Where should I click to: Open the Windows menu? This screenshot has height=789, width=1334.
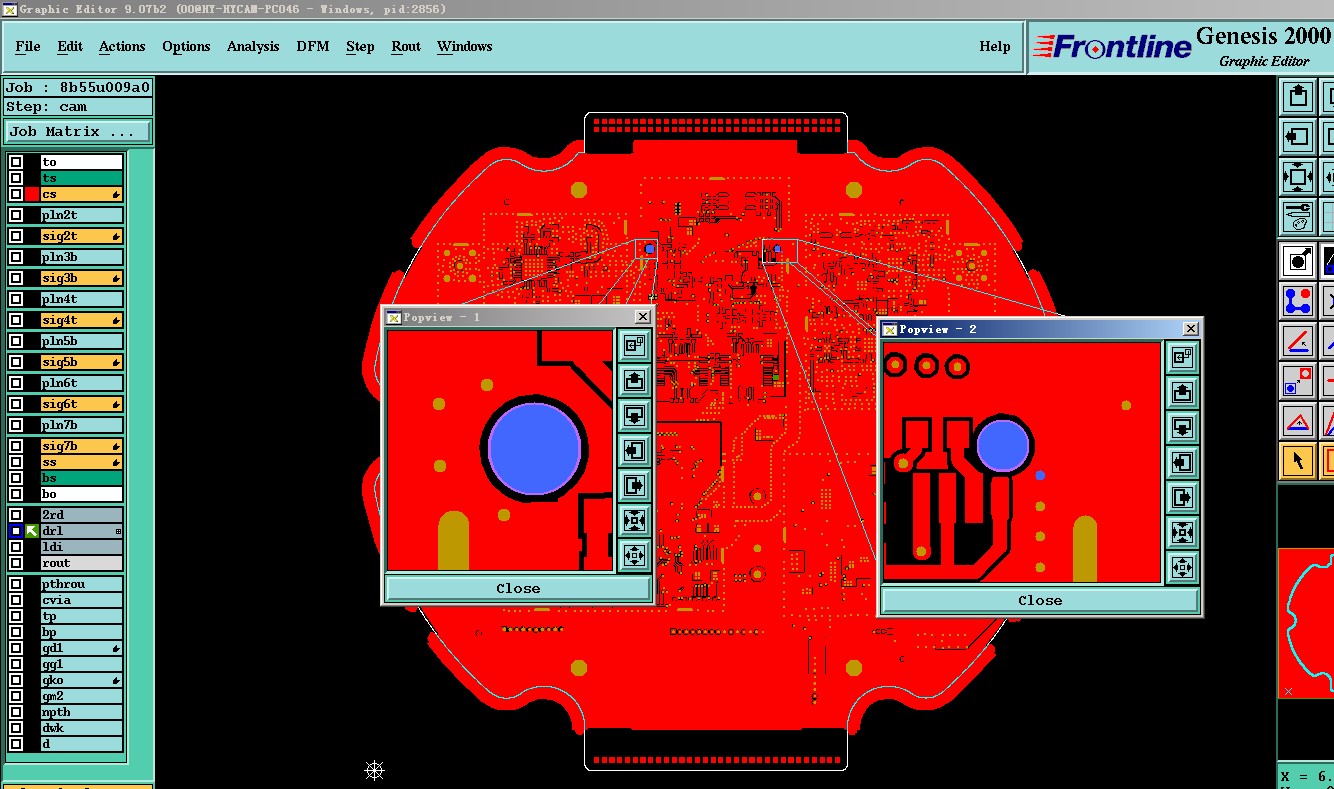coord(465,46)
